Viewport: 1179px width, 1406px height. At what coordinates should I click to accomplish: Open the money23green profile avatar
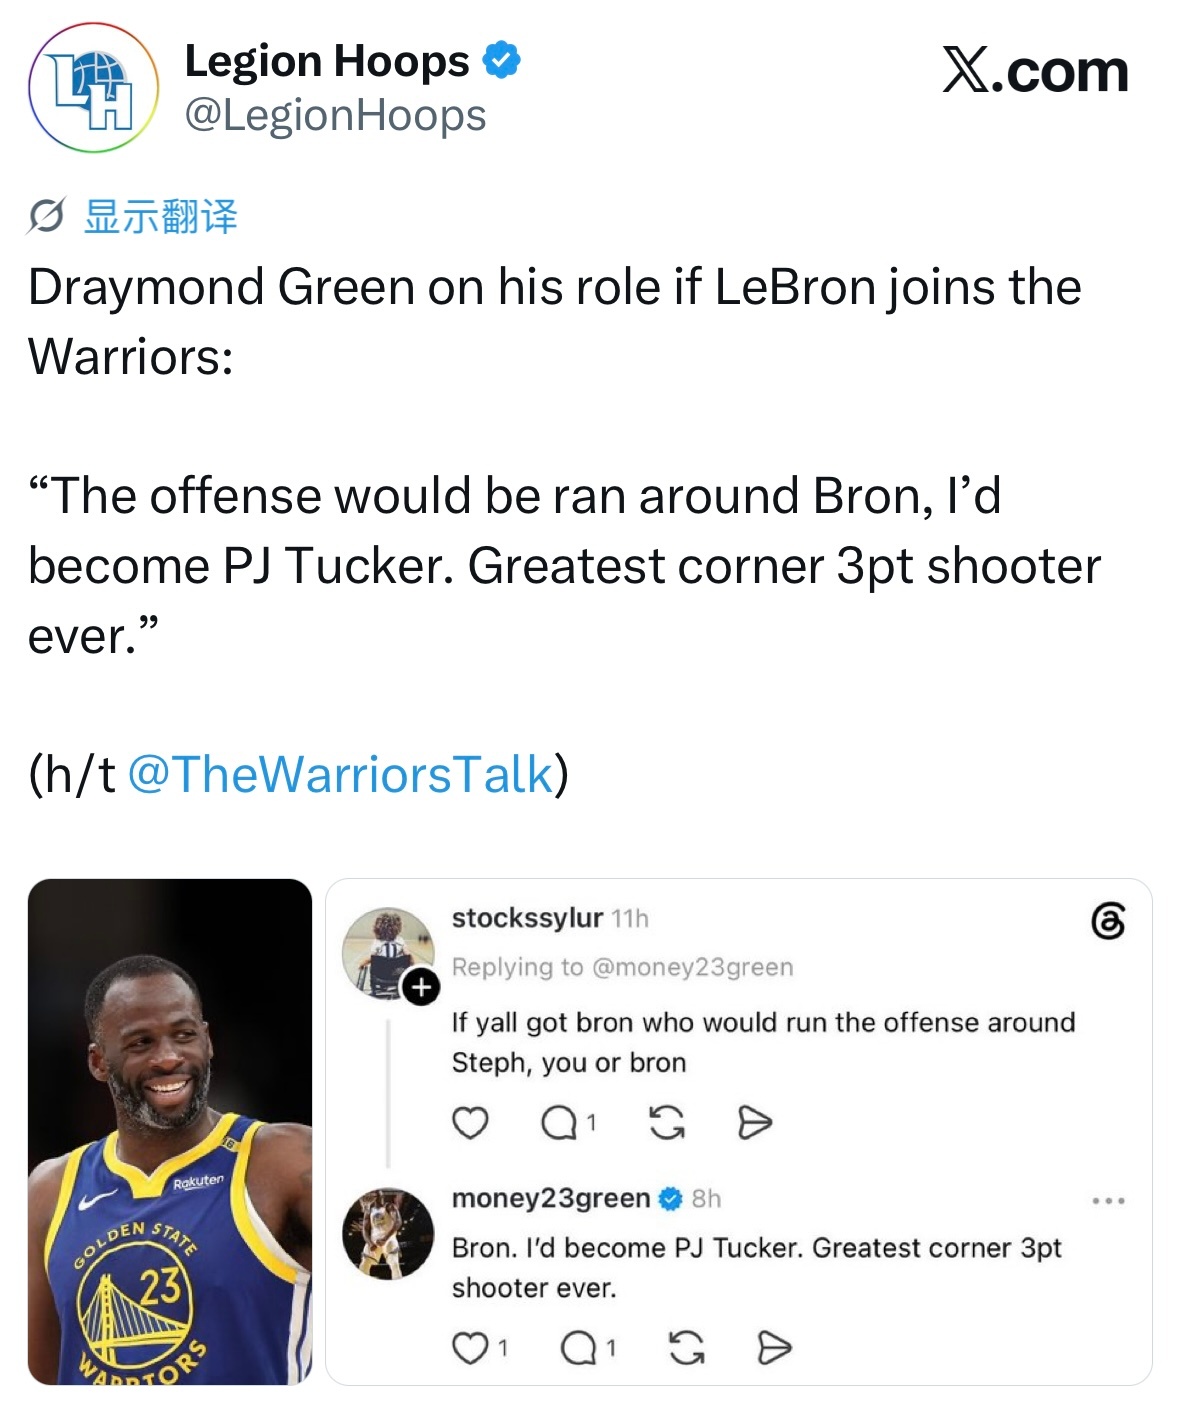pos(388,1233)
